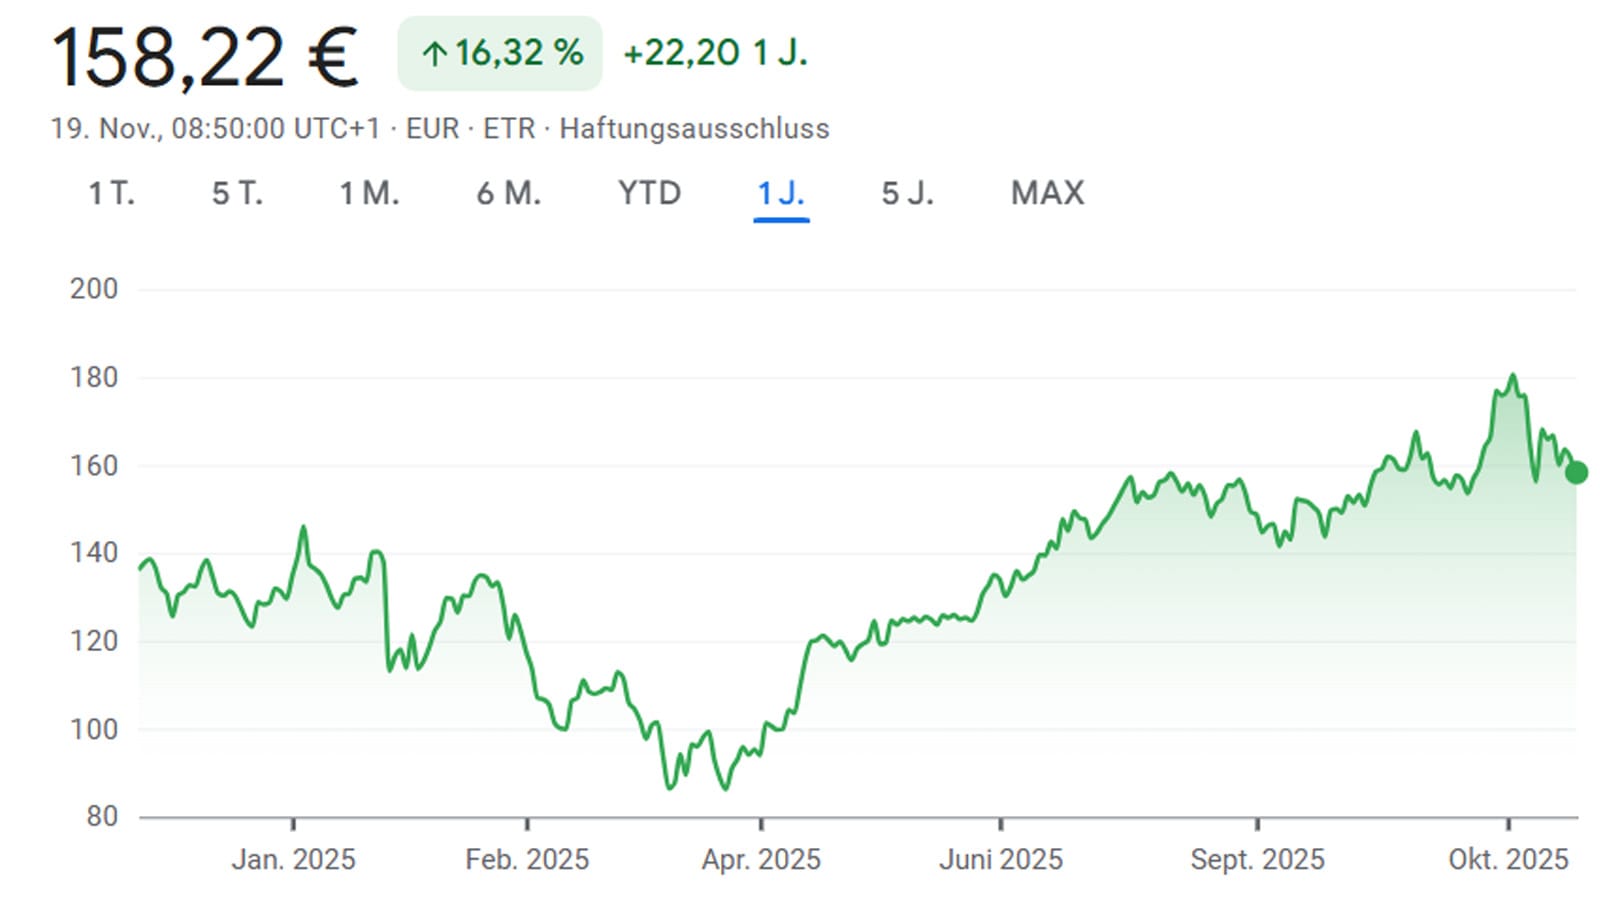
Task: Click the Apr. 2025 axis label
Action: coord(761,859)
